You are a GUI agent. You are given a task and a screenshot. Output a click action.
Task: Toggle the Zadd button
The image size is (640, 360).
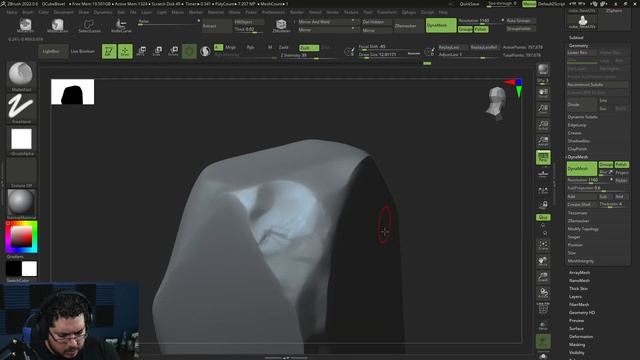284,47
